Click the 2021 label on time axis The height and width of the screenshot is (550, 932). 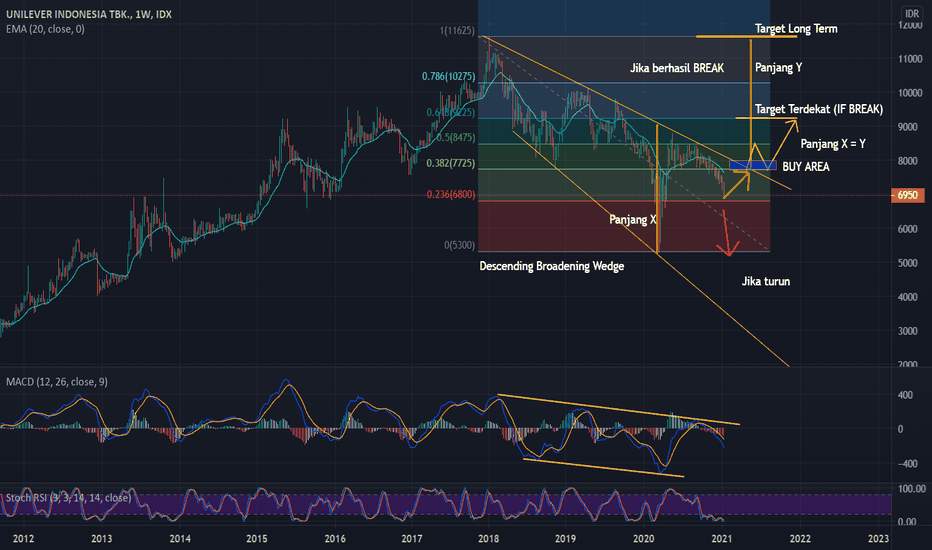pyautogui.click(x=722, y=539)
